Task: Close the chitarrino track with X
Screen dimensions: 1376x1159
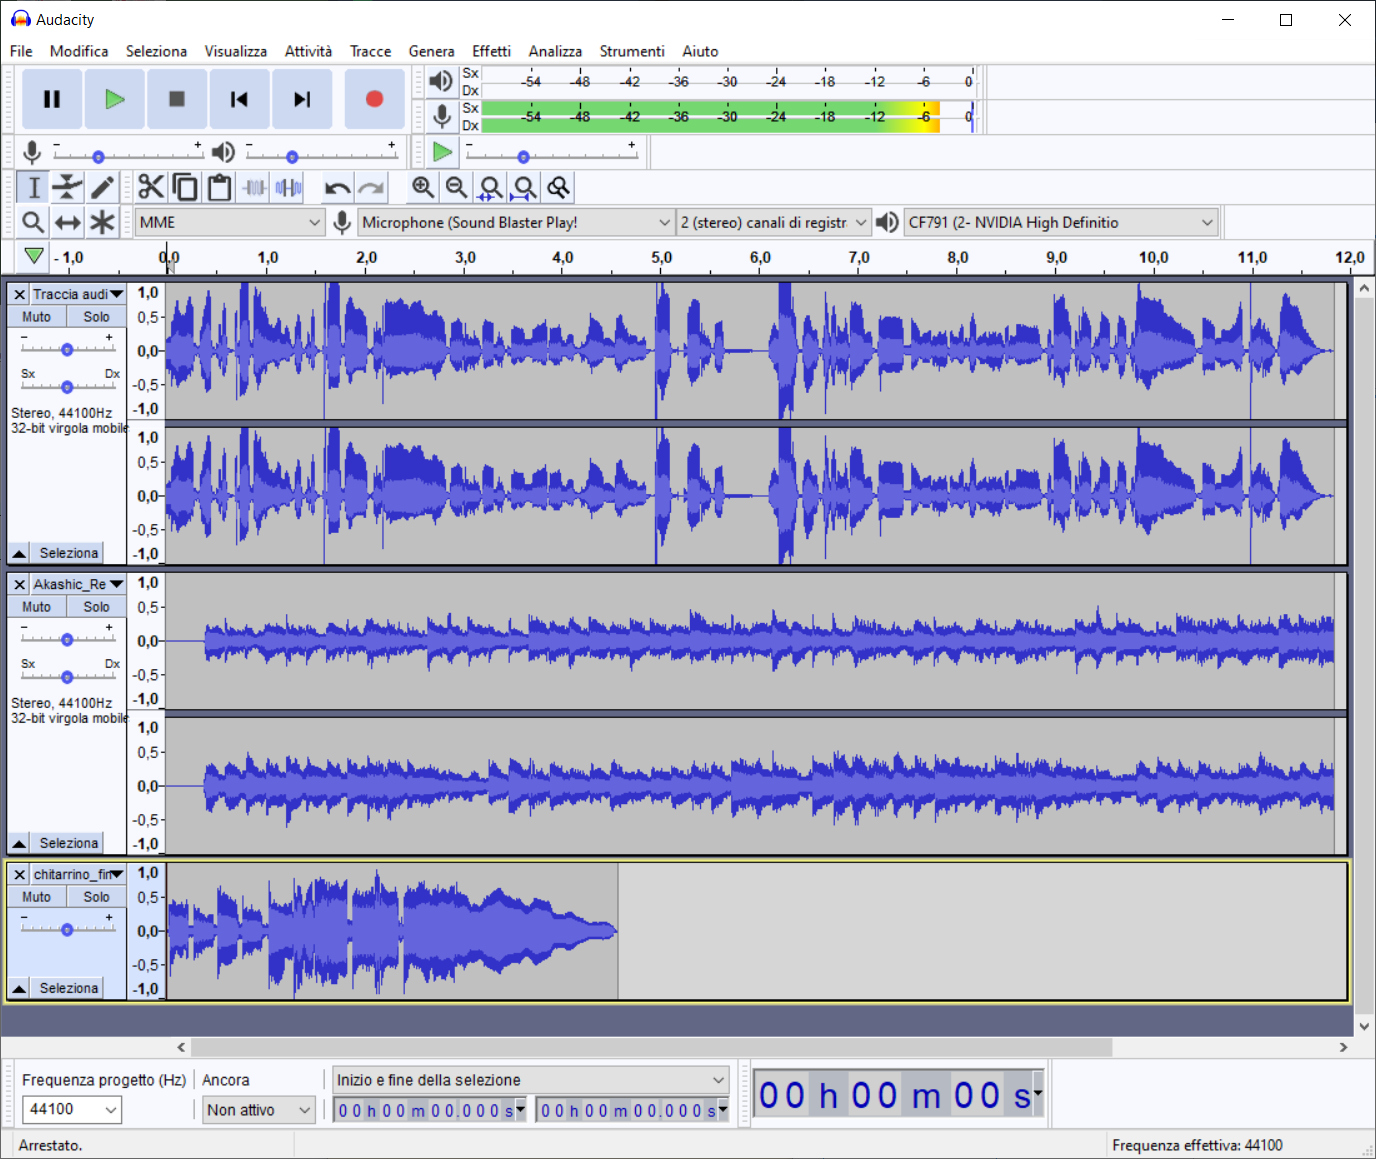Action: click(x=20, y=875)
